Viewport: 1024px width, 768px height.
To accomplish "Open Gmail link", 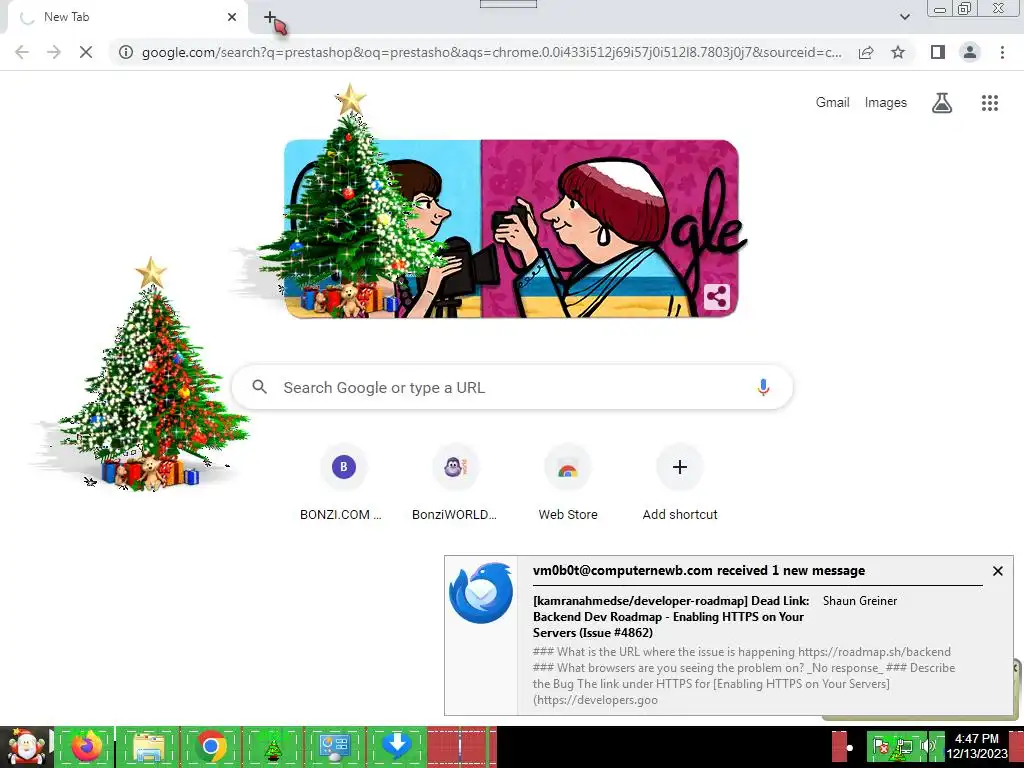I will (832, 103).
